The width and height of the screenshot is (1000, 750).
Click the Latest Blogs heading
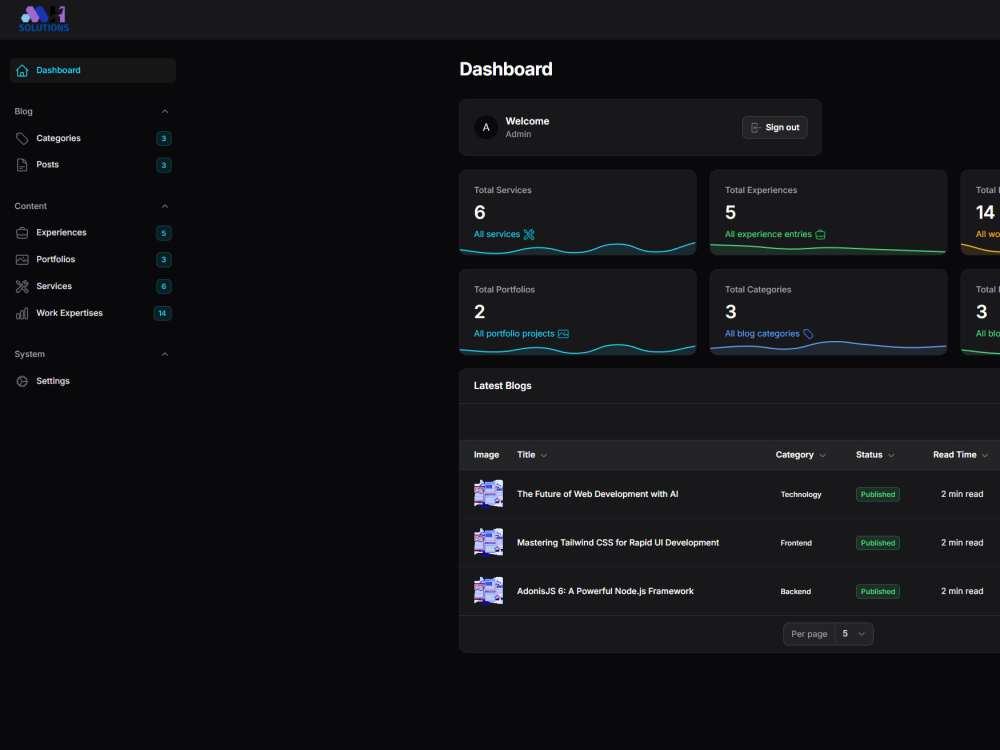point(503,386)
